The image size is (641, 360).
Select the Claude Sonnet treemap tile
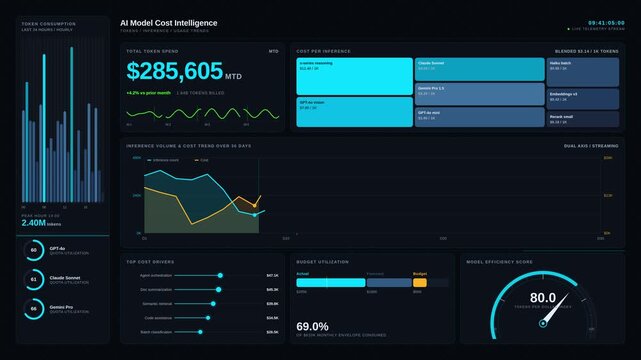pos(480,69)
